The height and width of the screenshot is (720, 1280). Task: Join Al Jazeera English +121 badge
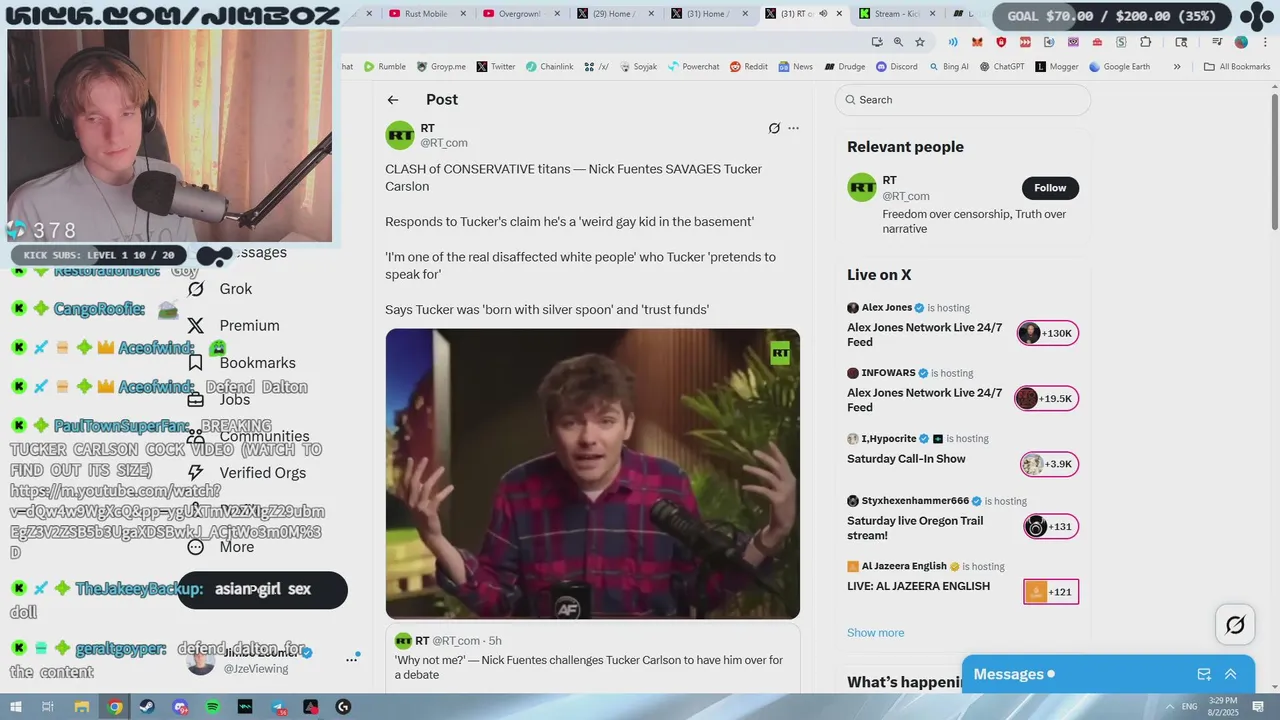(1051, 592)
